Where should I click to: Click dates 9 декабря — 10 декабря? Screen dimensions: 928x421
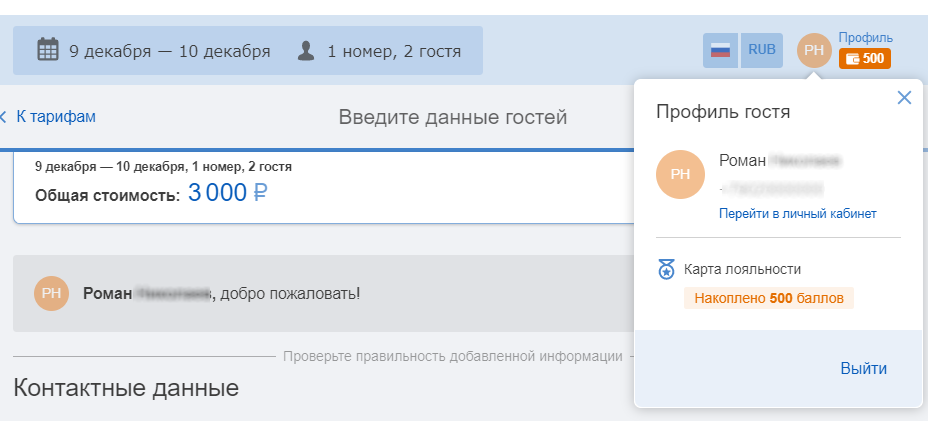tap(170, 52)
